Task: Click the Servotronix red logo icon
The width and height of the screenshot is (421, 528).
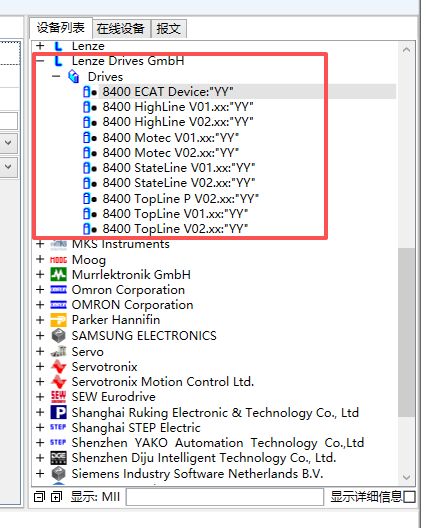Action: coord(58,366)
